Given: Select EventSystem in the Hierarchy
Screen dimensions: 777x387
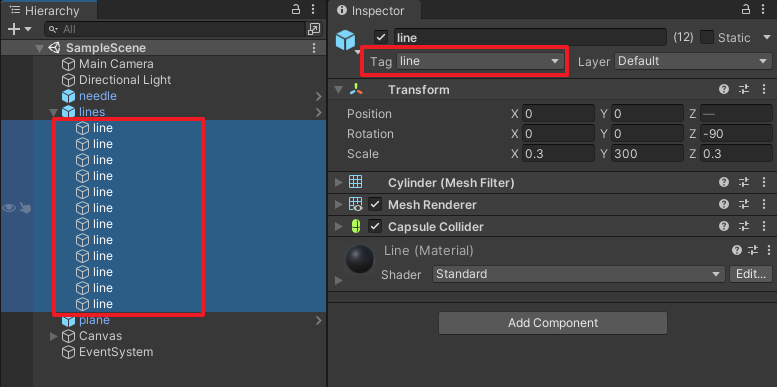Looking at the screenshot, I should click(x=116, y=352).
